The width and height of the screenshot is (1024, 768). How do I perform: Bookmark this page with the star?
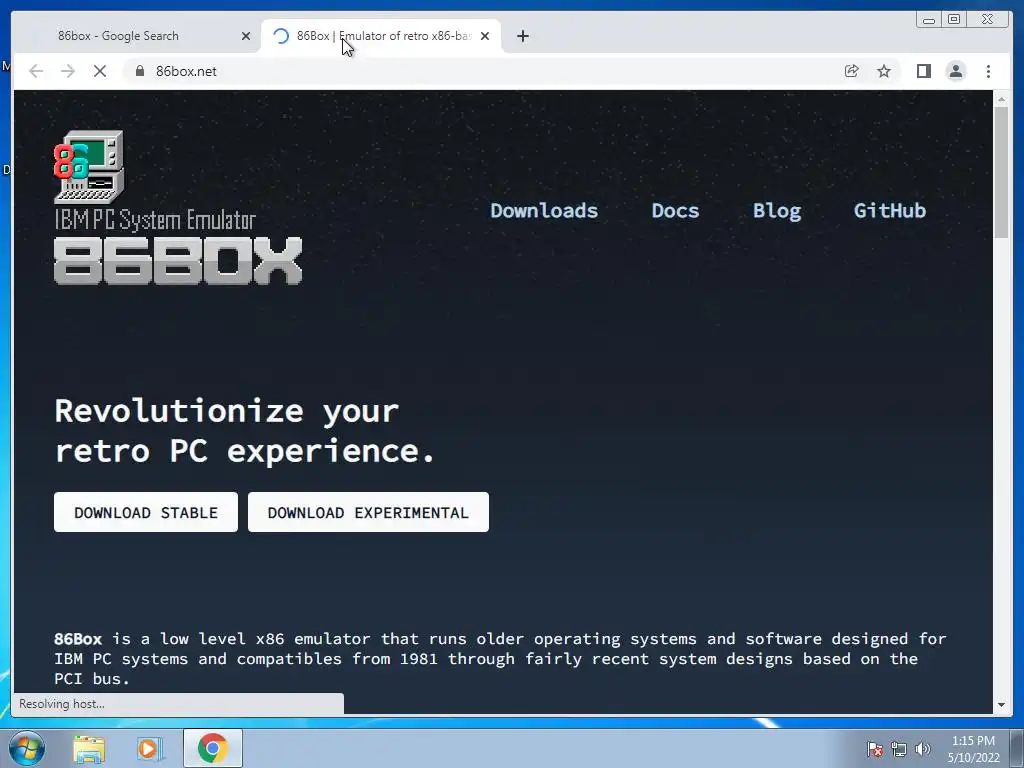pos(884,71)
